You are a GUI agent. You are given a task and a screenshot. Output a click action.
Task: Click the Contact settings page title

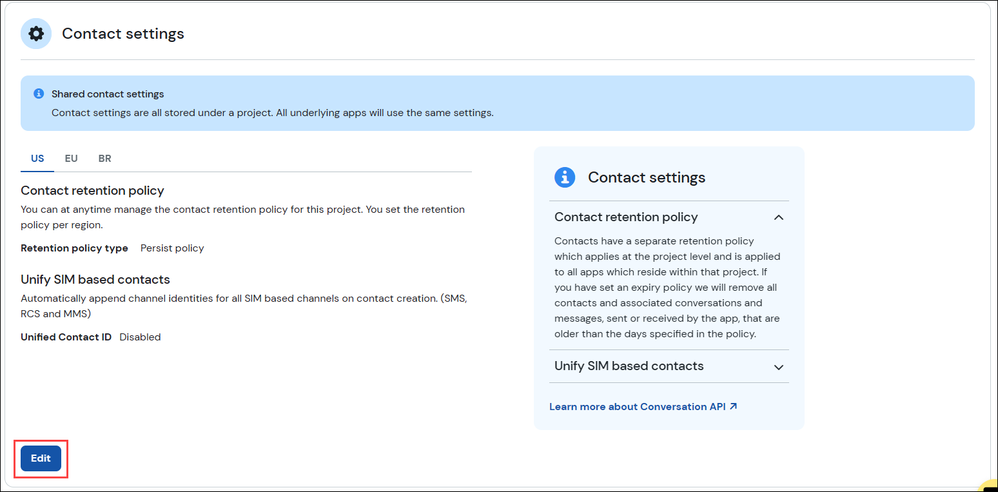(x=123, y=34)
